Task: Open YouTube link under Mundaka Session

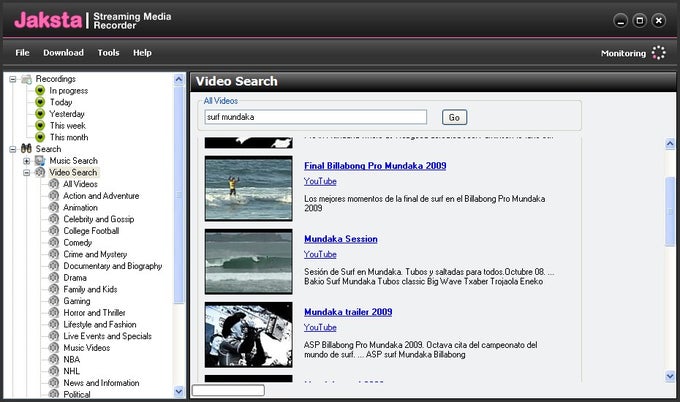Action: [320, 255]
